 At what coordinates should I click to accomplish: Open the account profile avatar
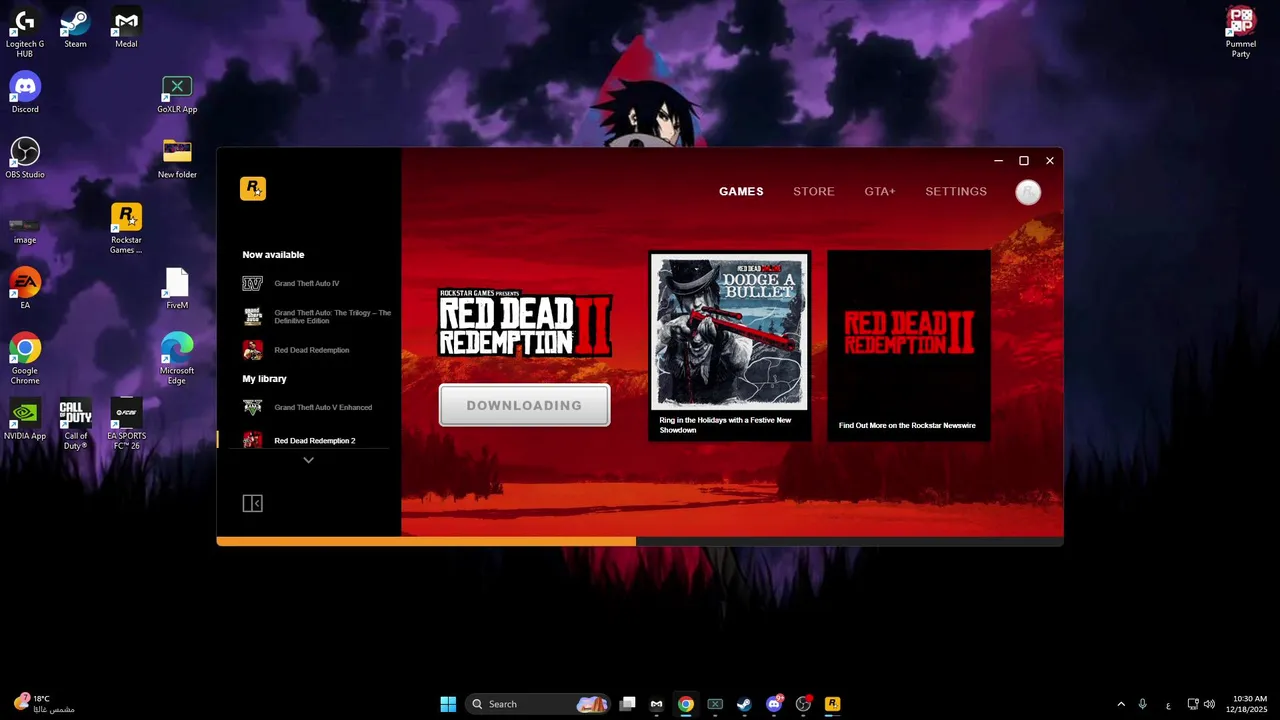click(1028, 192)
